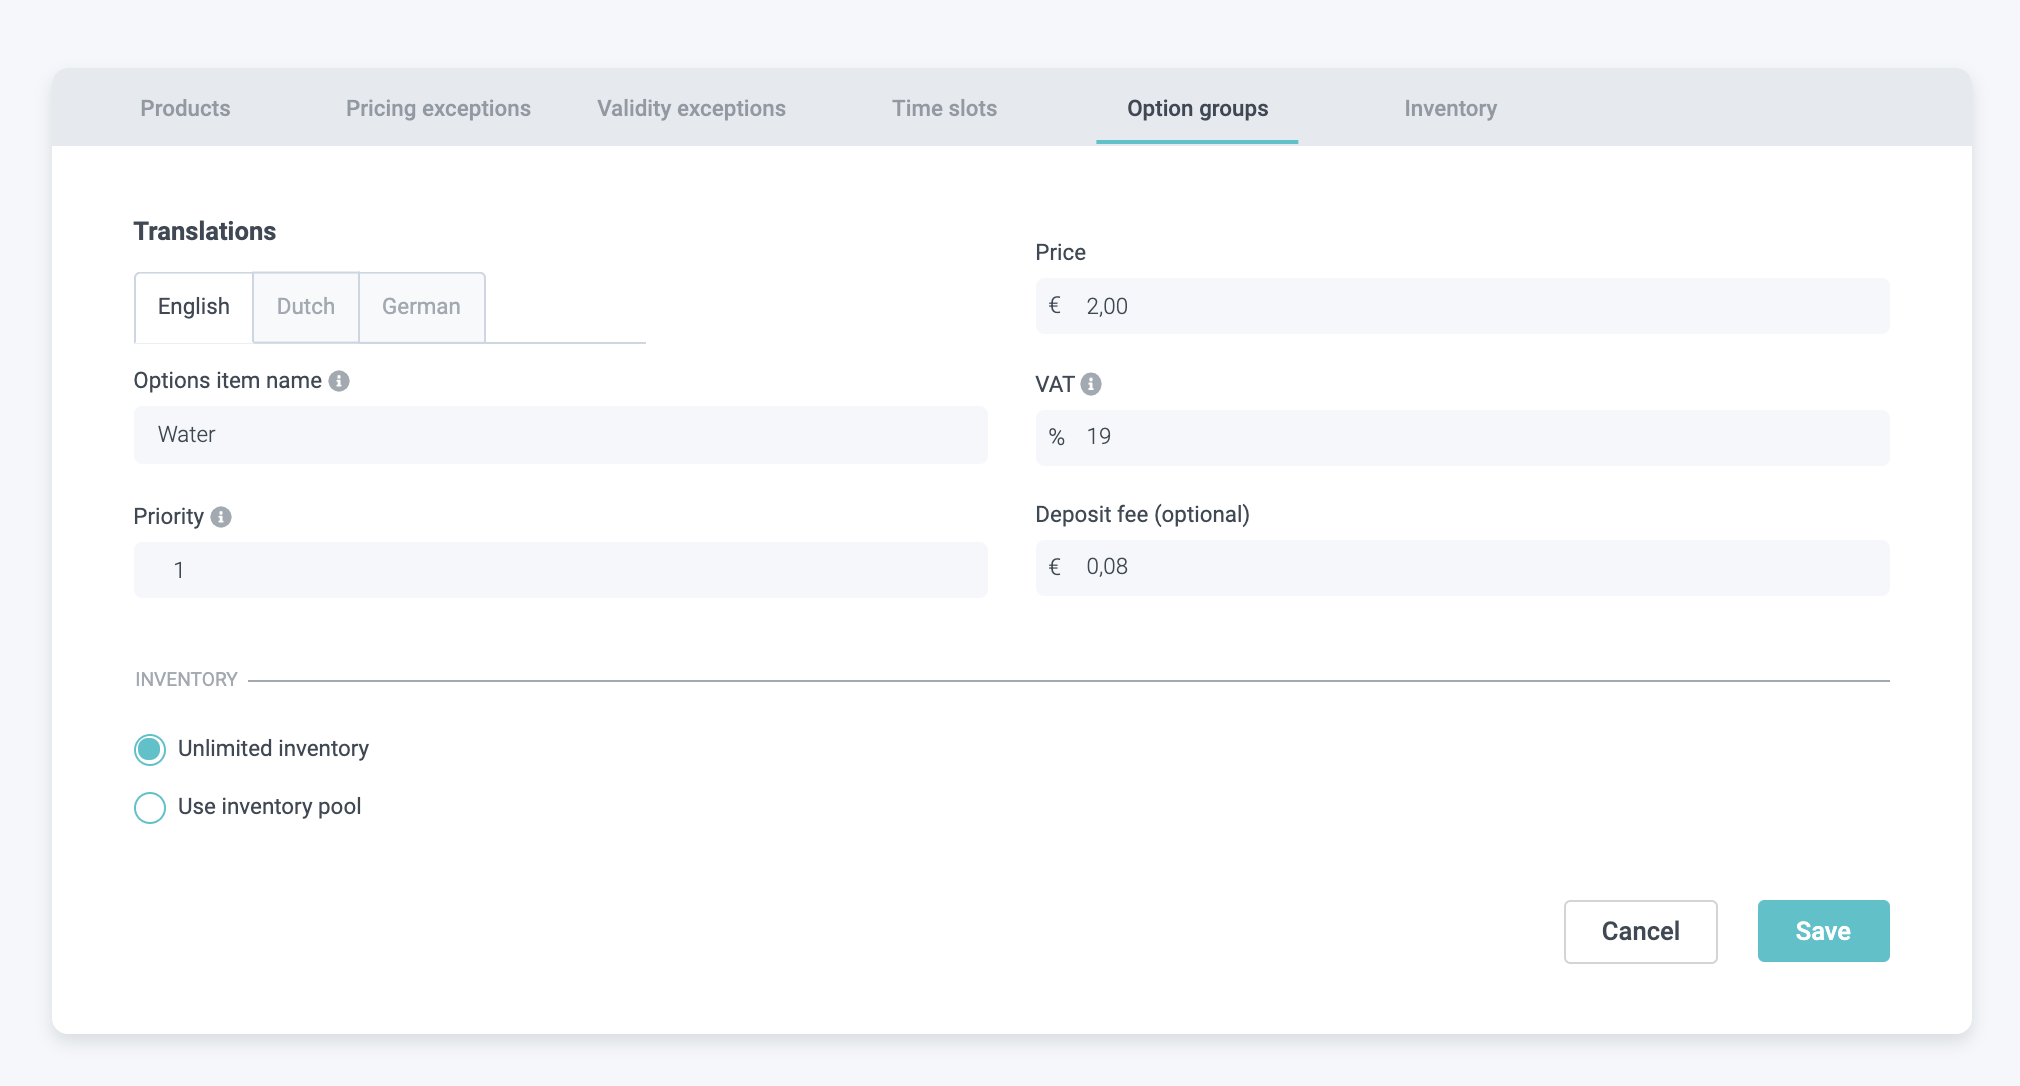
Task: Select the English translation tab
Action: pos(194,307)
